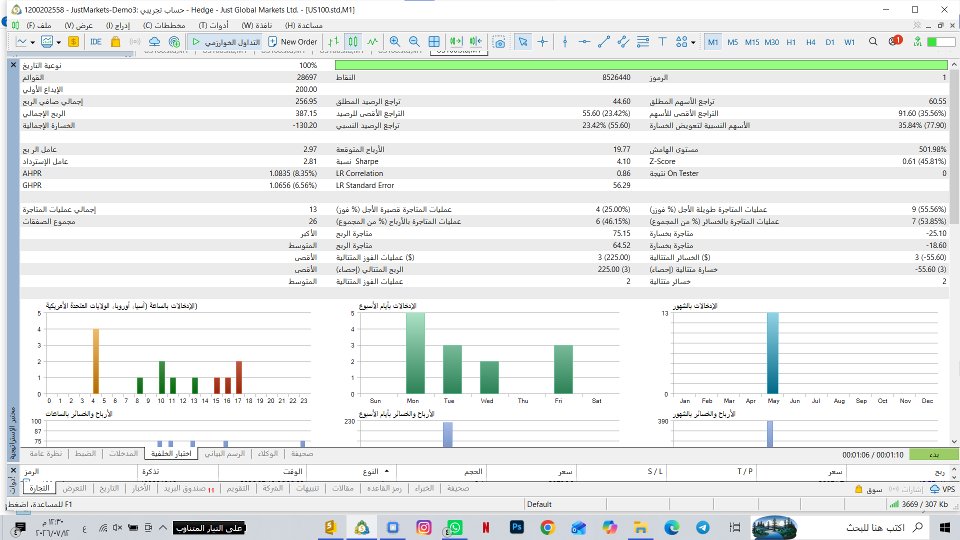This screenshot has width=960, height=540.
Task: Select the crosshair cursor tool
Action: 542,42
